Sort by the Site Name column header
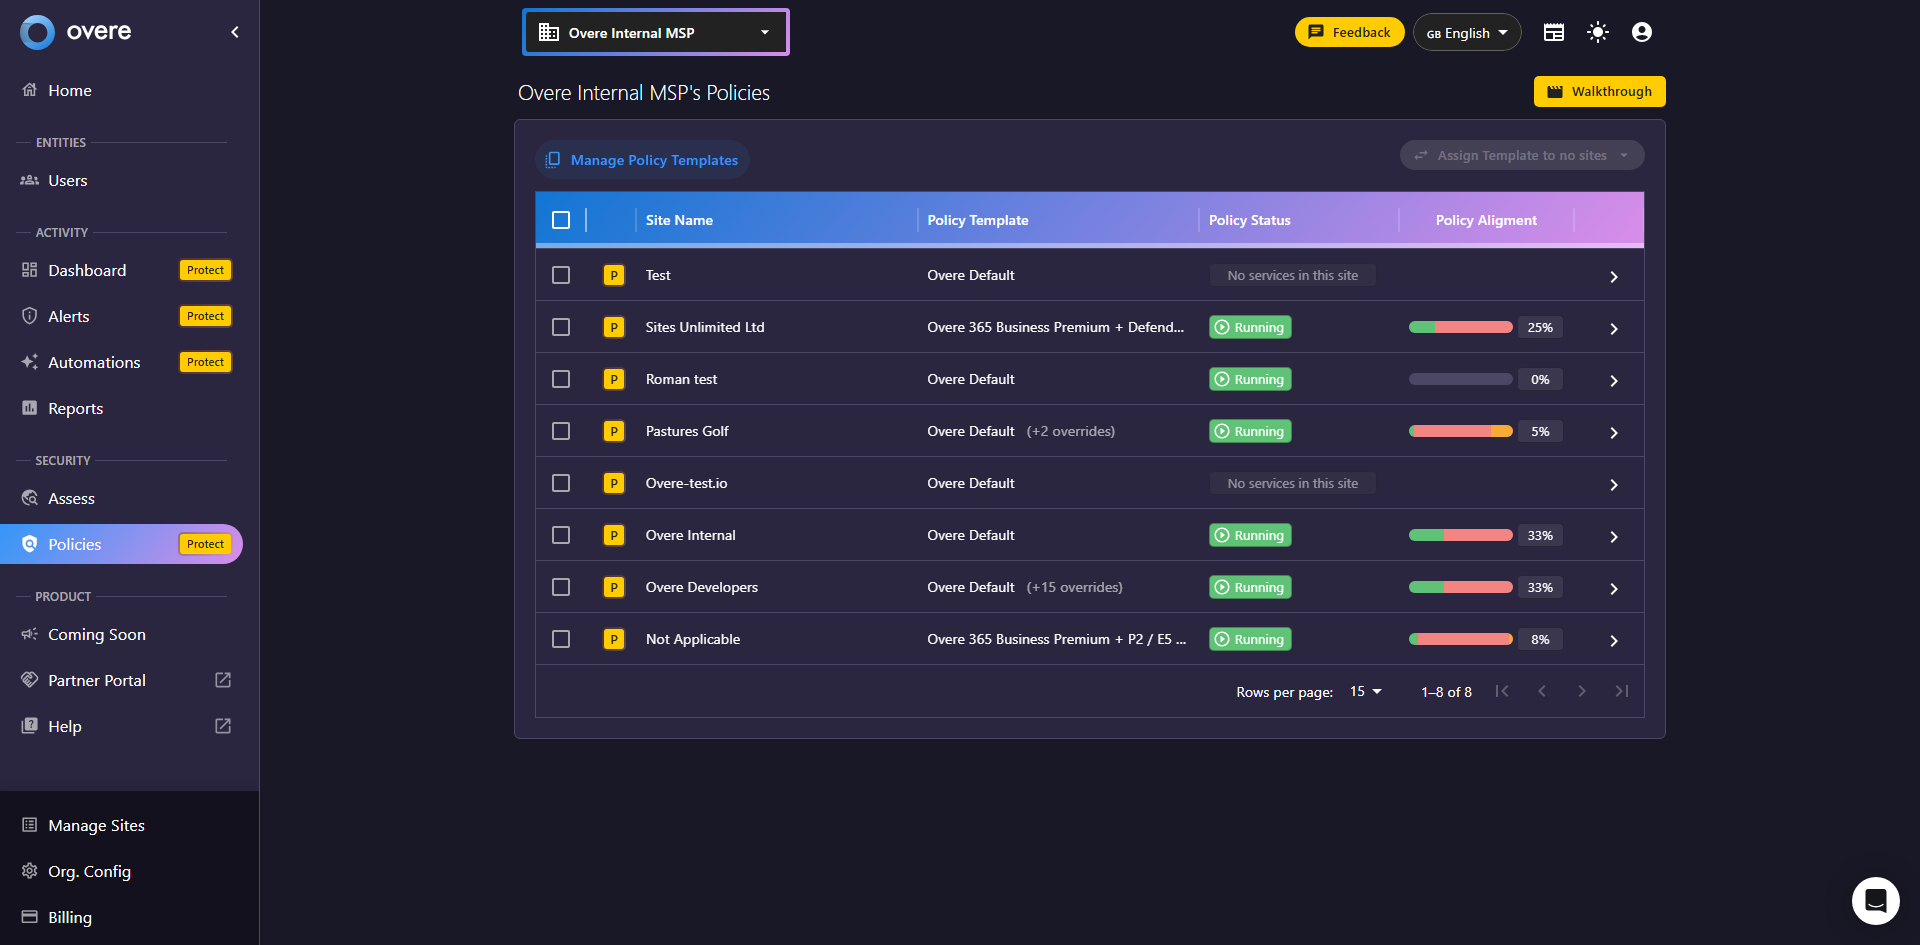This screenshot has width=1920, height=945. point(679,220)
